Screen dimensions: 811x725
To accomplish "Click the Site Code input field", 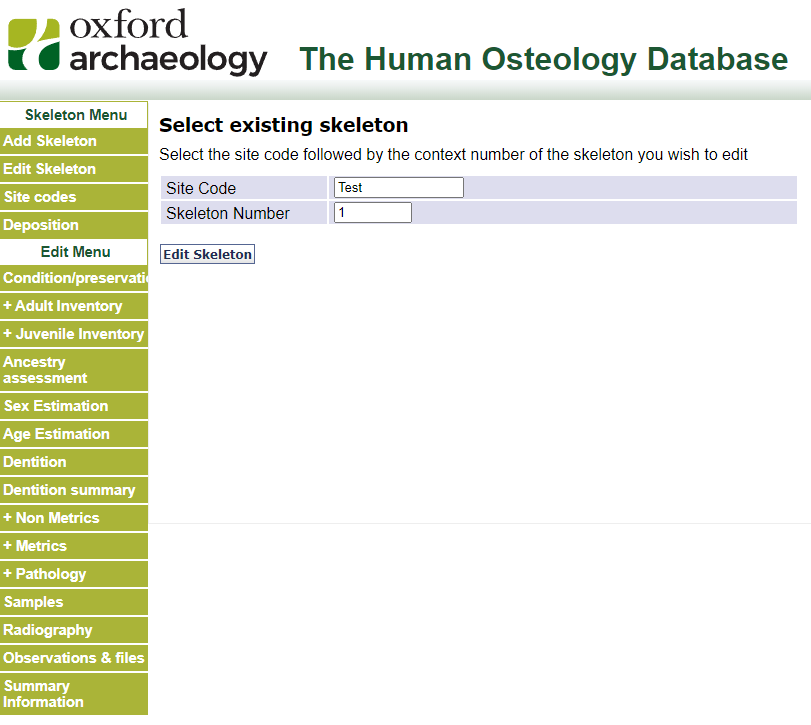I will (398, 187).
